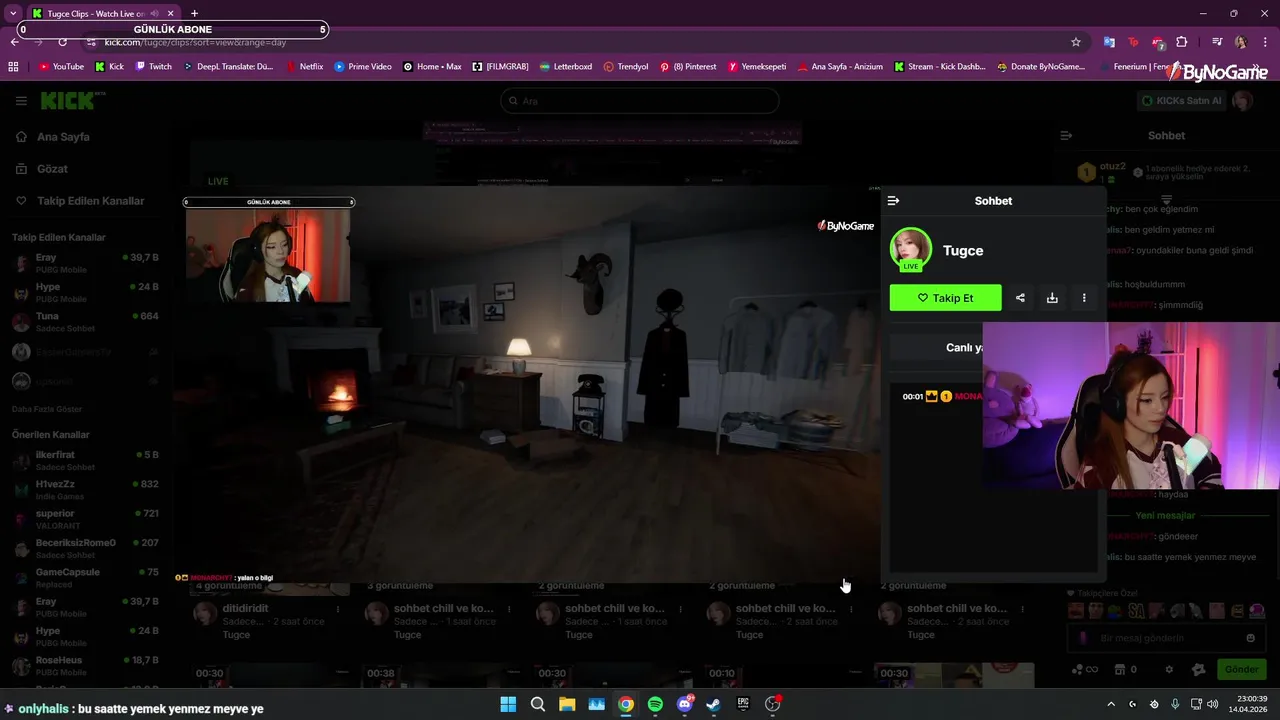Viewport: 1280px width, 720px height.
Task: Open the sidebar hamburger menu
Action: click(x=21, y=101)
